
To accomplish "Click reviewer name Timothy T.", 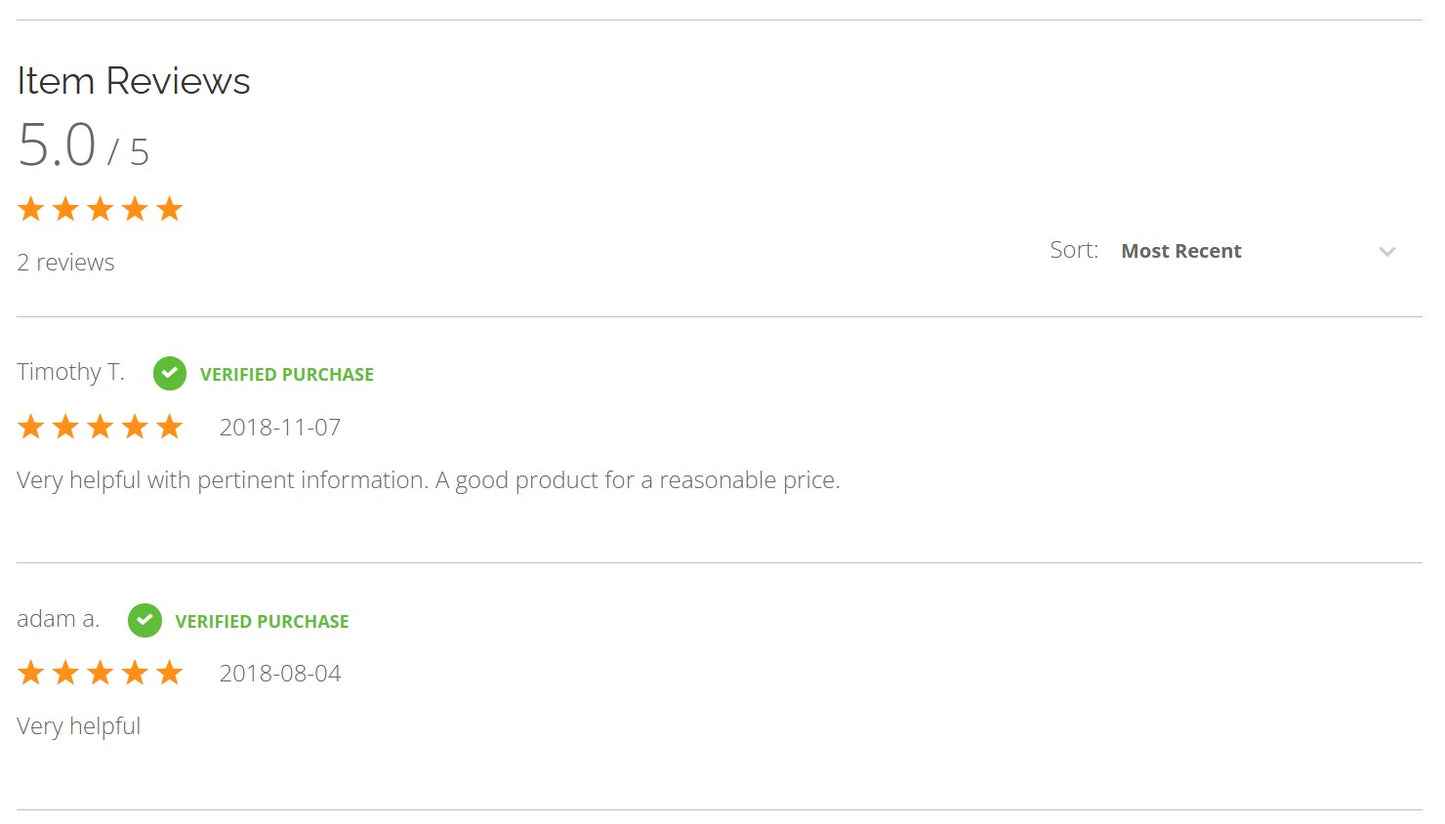I will click(71, 372).
